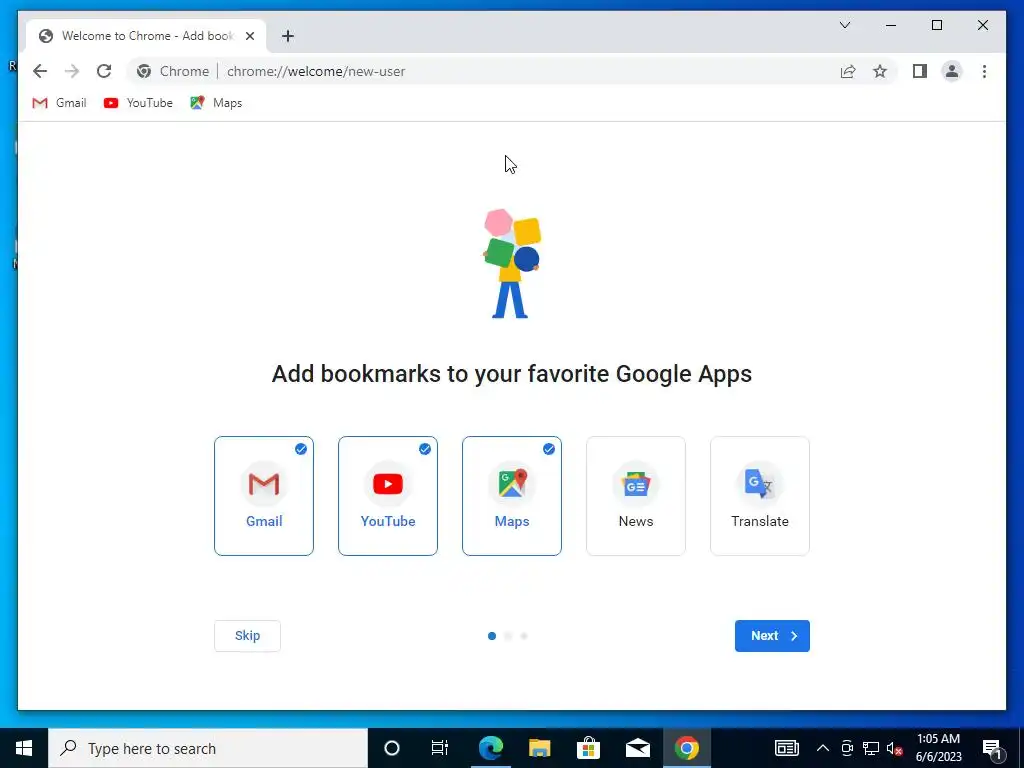Image resolution: width=1024 pixels, height=768 pixels.
Task: Open the YouTube bookmark in bookmarks bar
Action: point(138,103)
